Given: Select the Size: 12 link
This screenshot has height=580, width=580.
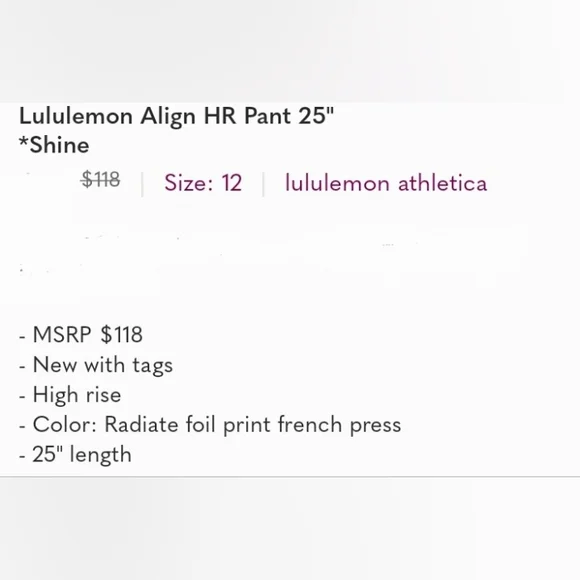Looking at the screenshot, I should pos(203,183).
